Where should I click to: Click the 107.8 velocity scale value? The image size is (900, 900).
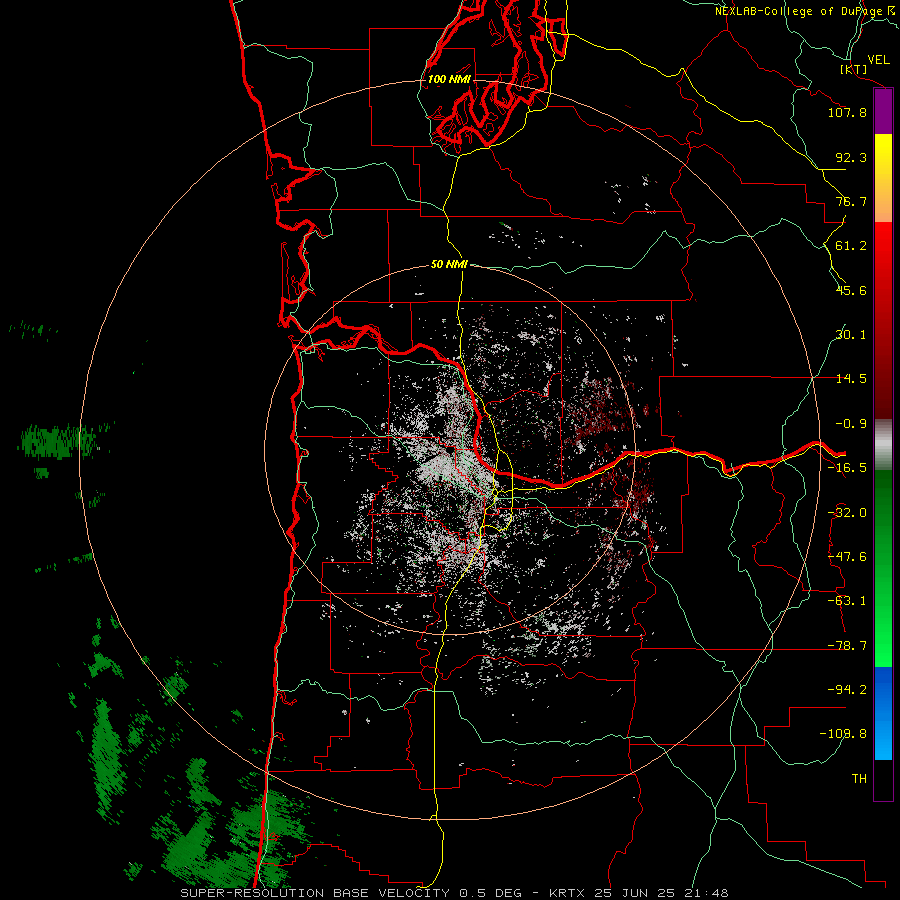click(847, 112)
